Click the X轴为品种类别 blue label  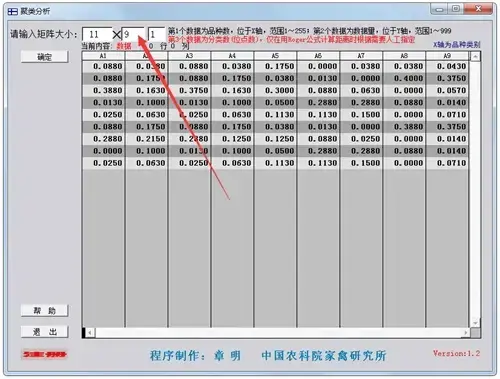click(x=457, y=45)
